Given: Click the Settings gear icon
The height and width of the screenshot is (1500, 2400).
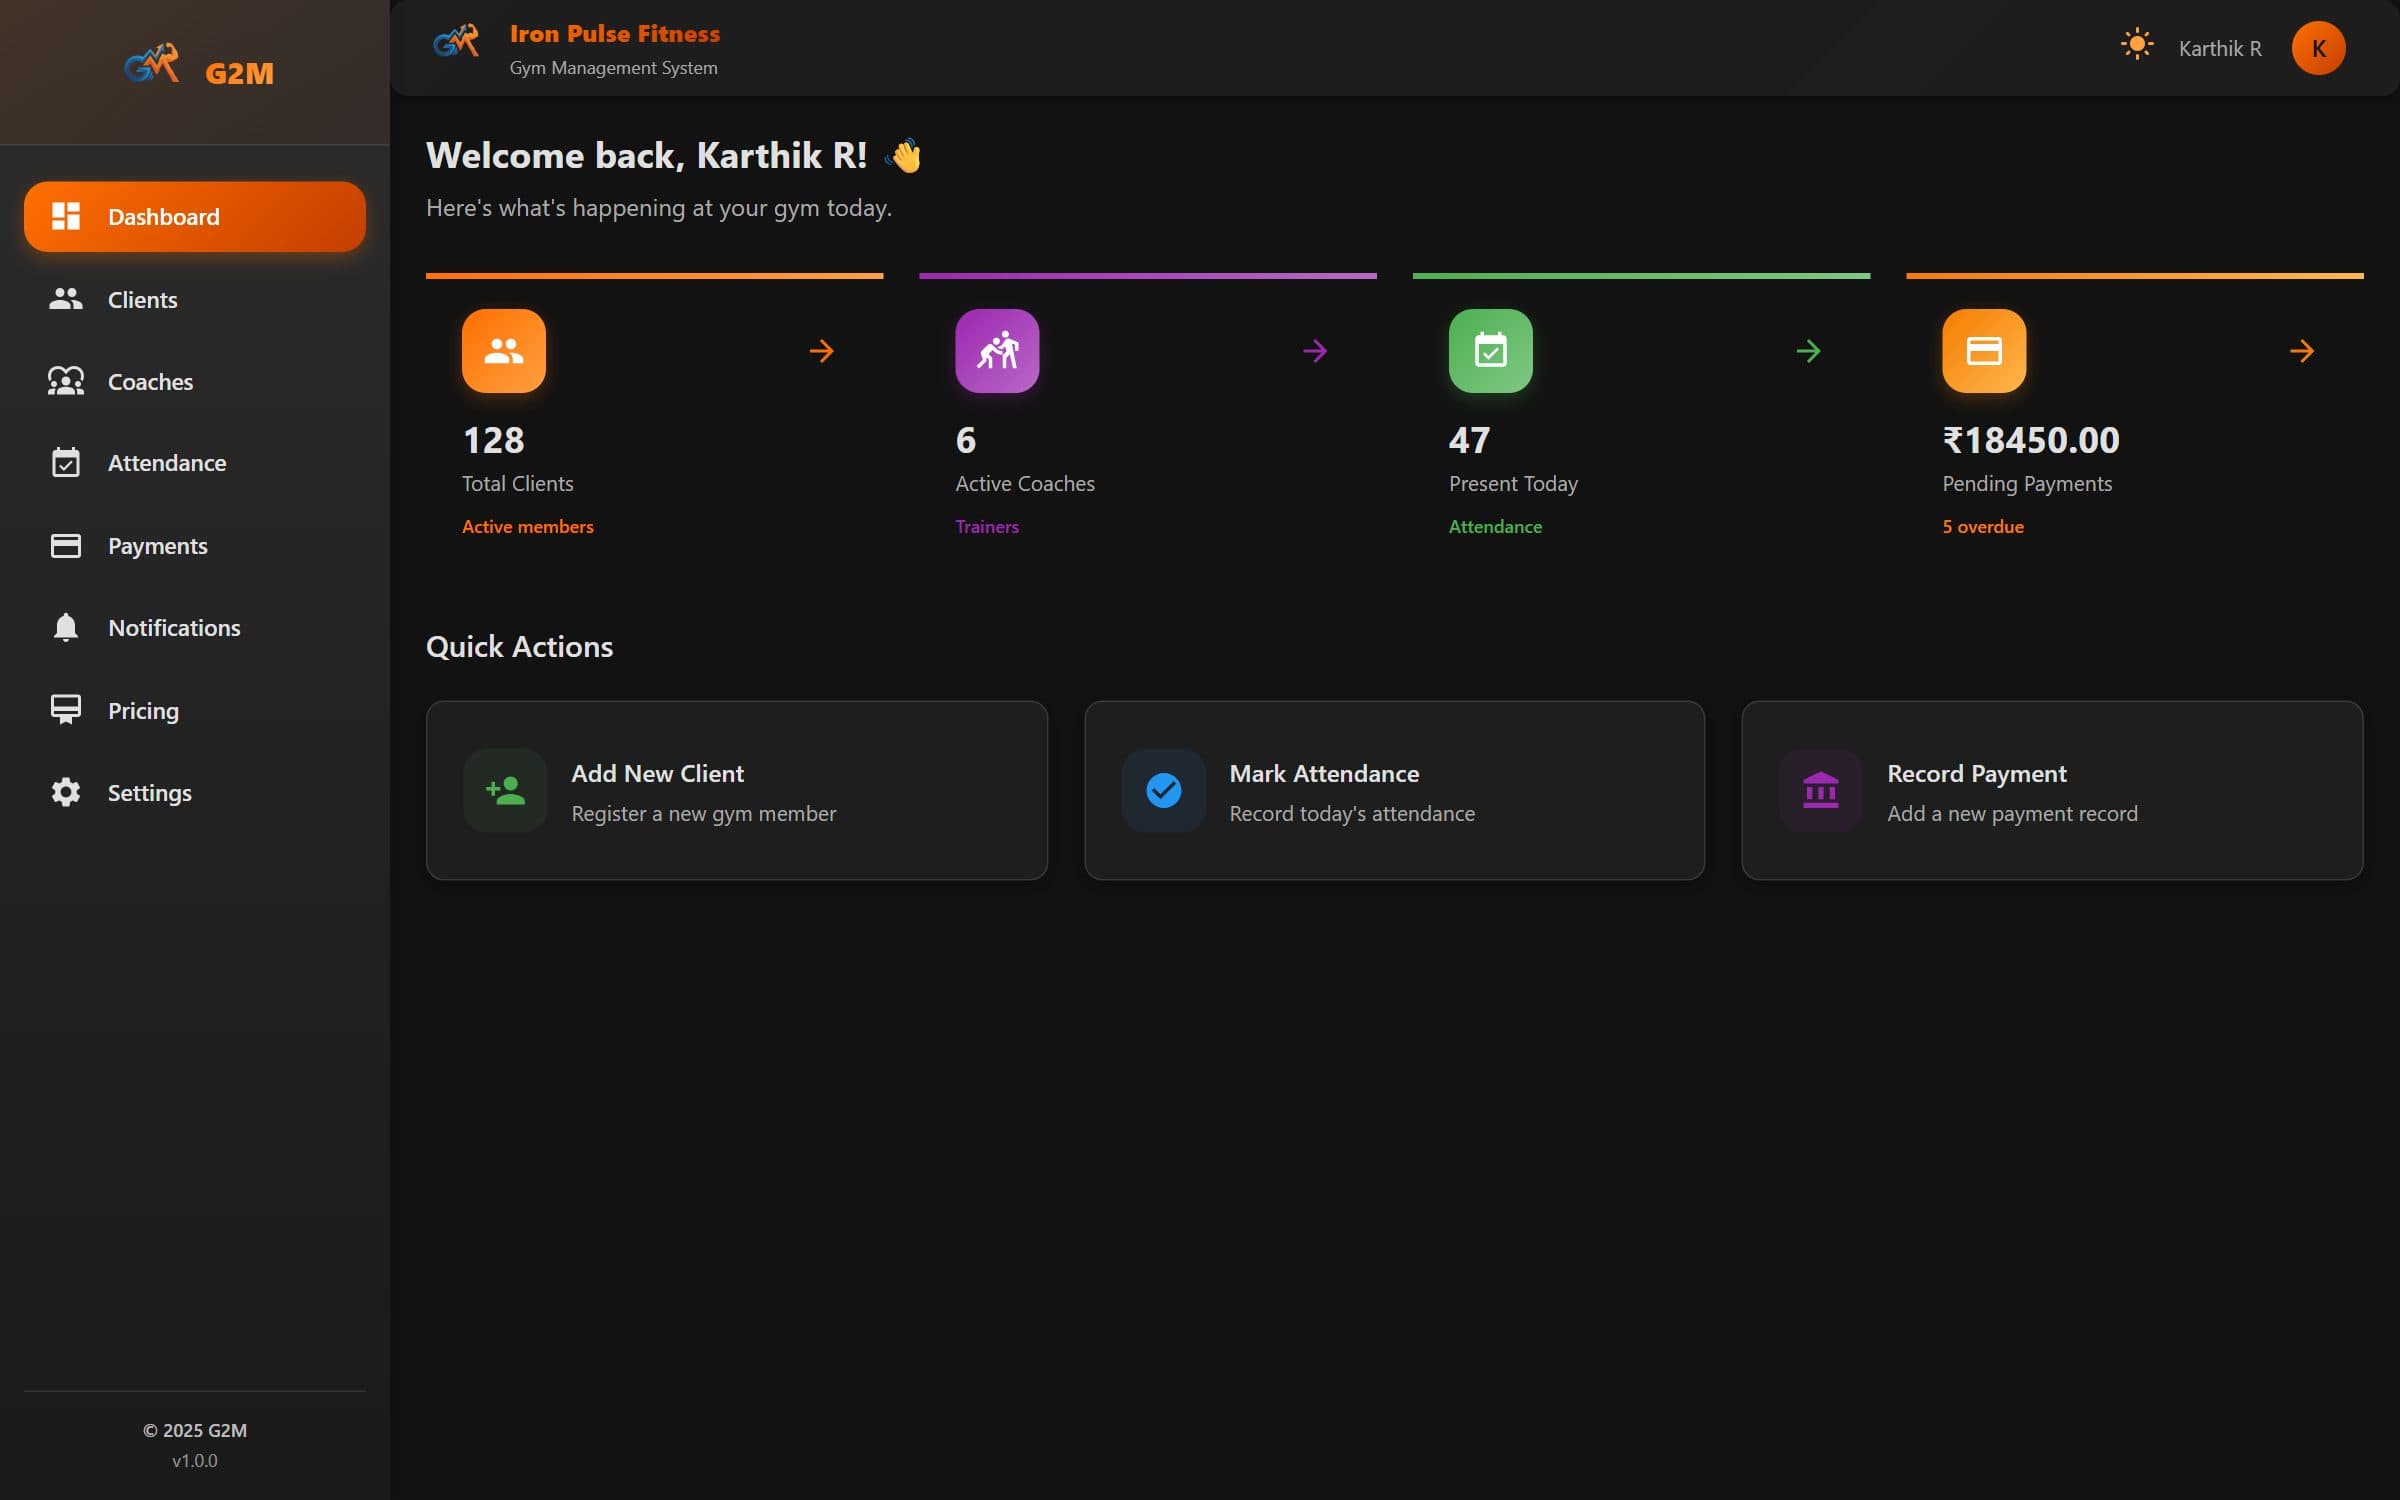Looking at the screenshot, I should [66, 792].
